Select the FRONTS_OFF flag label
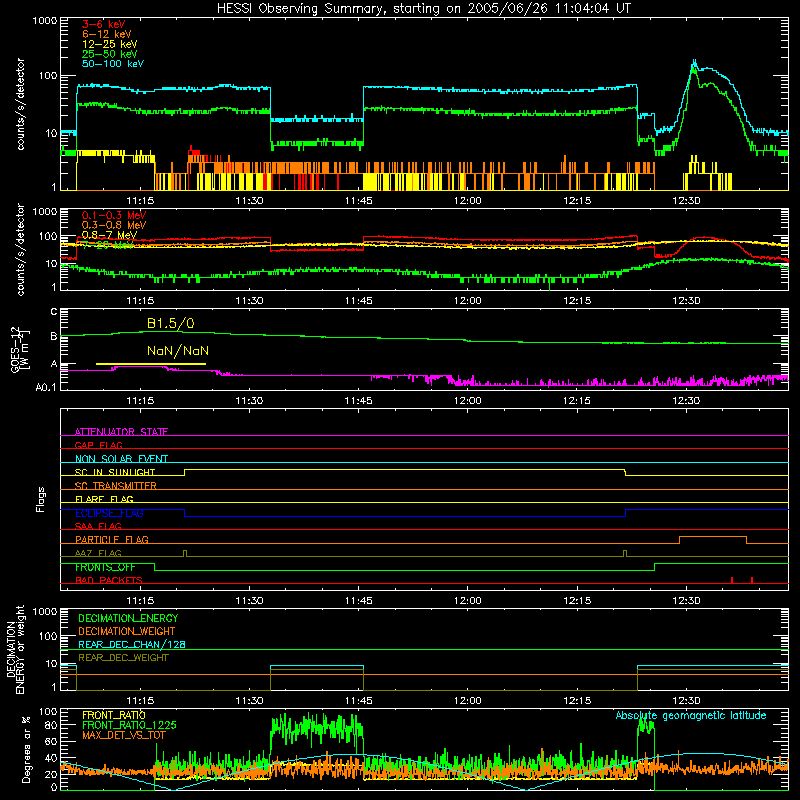The image size is (800, 800). tap(105, 567)
